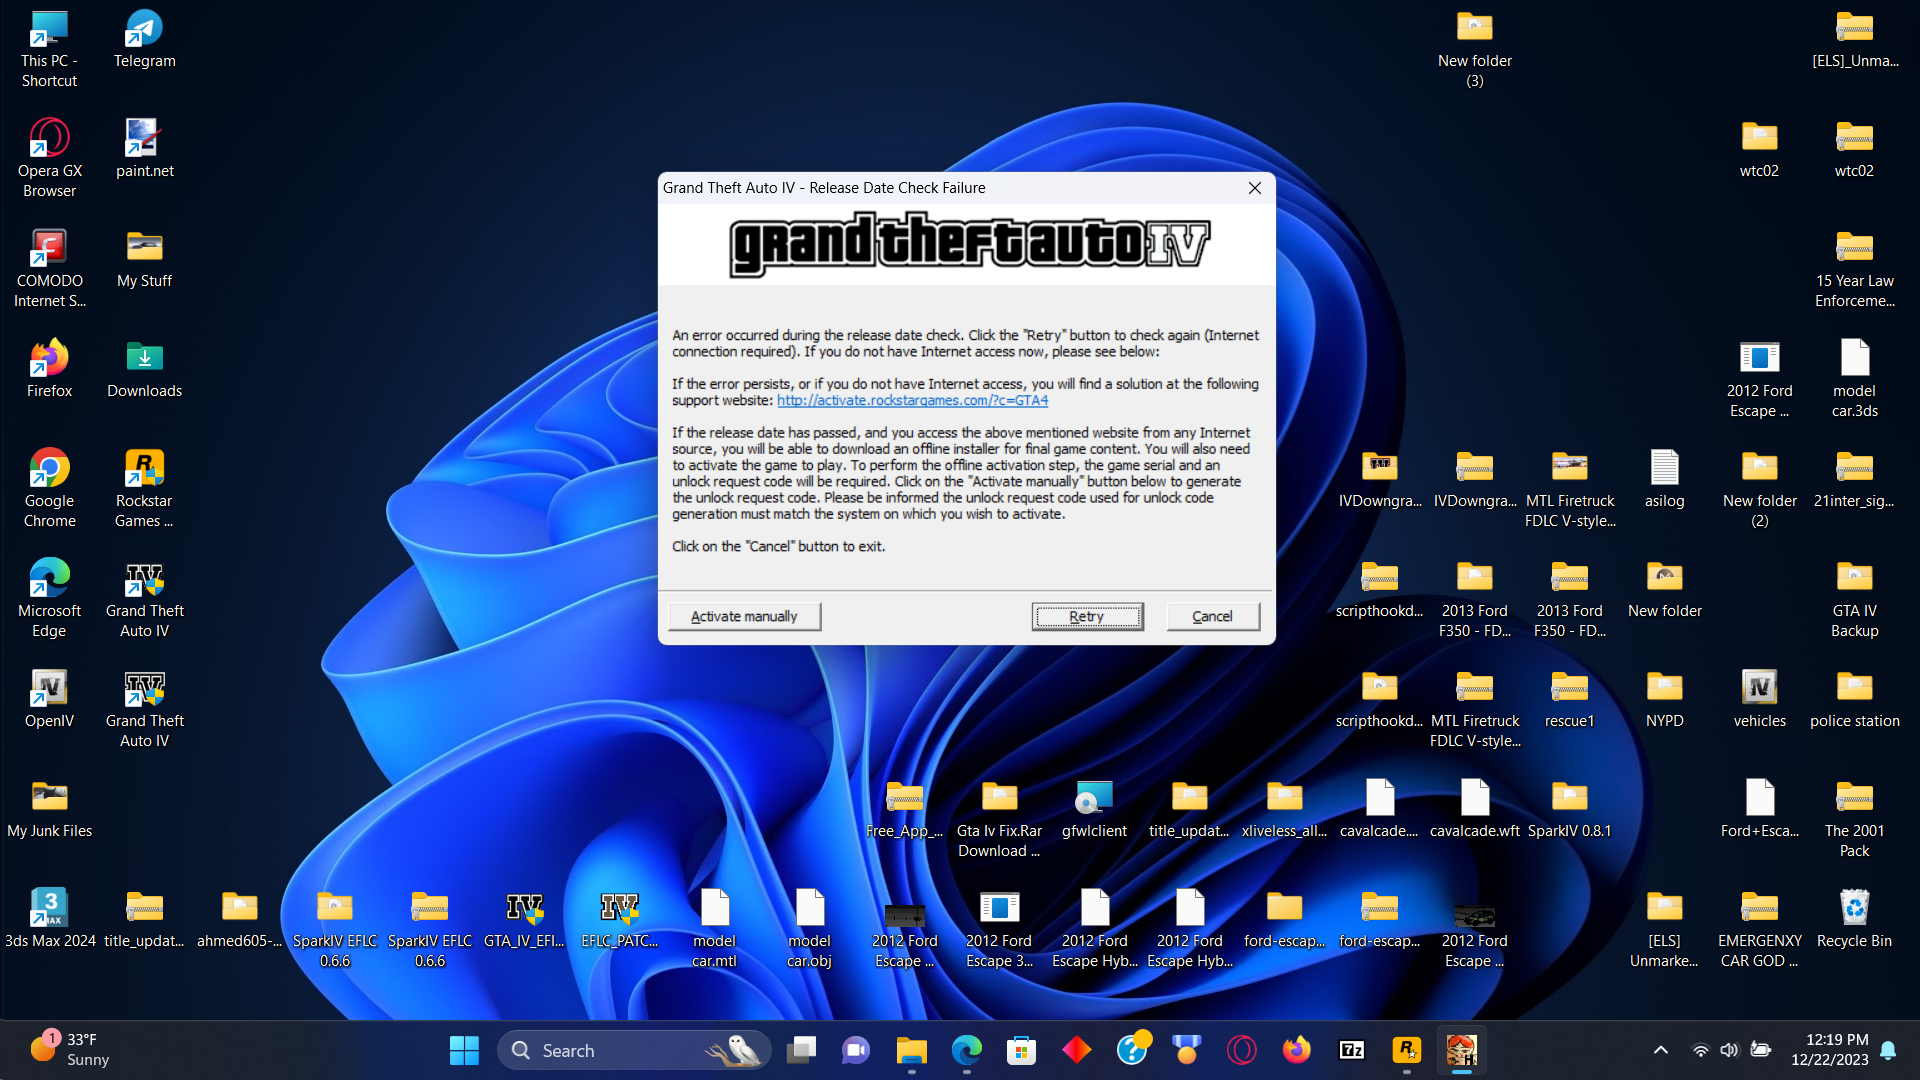Screen dimensions: 1920x1080
Task: Open the volume control in system tray
Action: tap(1729, 1050)
